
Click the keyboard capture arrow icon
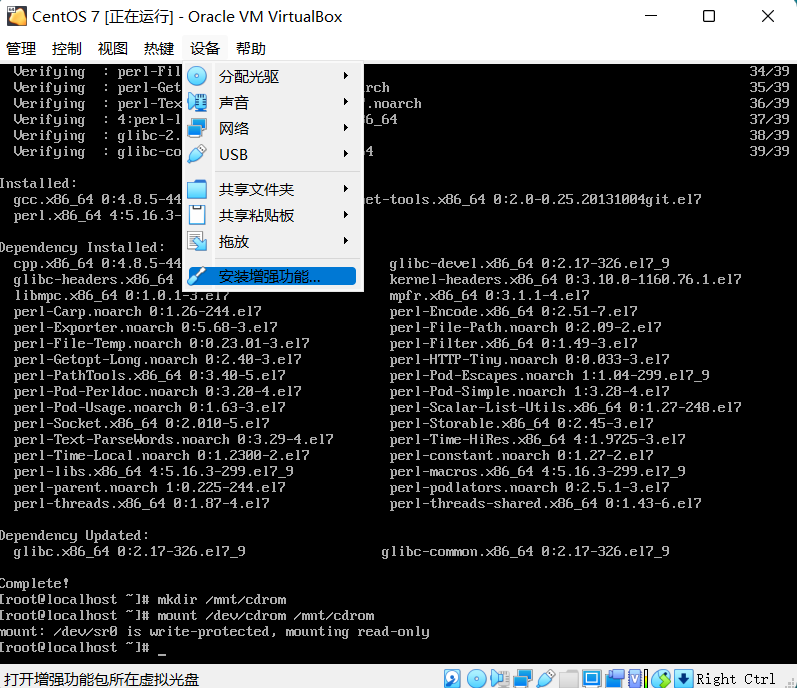coord(684,678)
